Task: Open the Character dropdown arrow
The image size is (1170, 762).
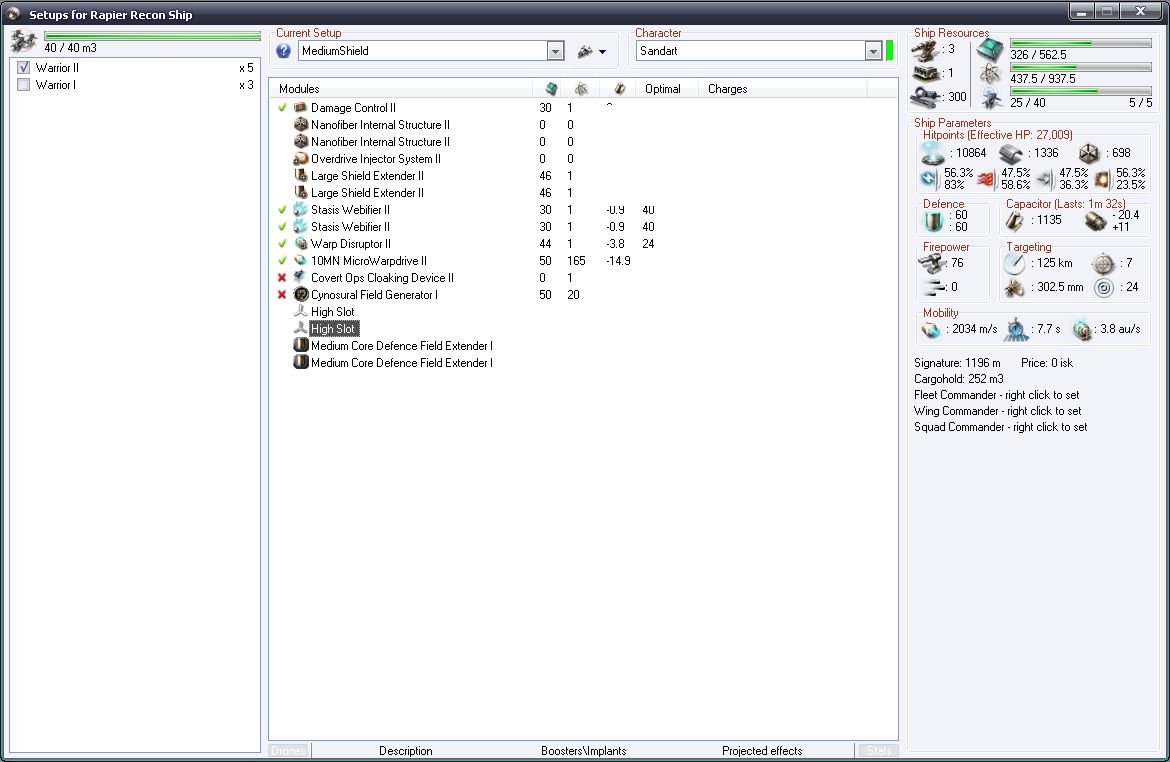Action: point(873,51)
